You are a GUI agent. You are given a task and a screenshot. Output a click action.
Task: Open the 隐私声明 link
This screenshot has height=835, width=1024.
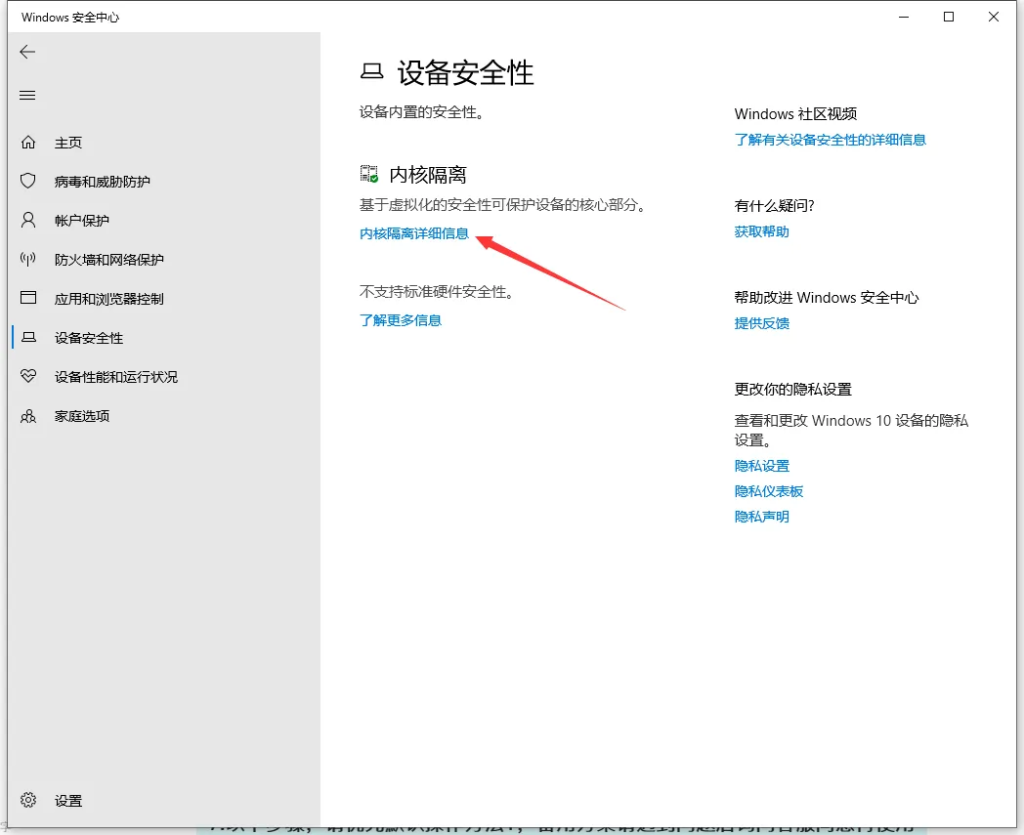(x=761, y=516)
